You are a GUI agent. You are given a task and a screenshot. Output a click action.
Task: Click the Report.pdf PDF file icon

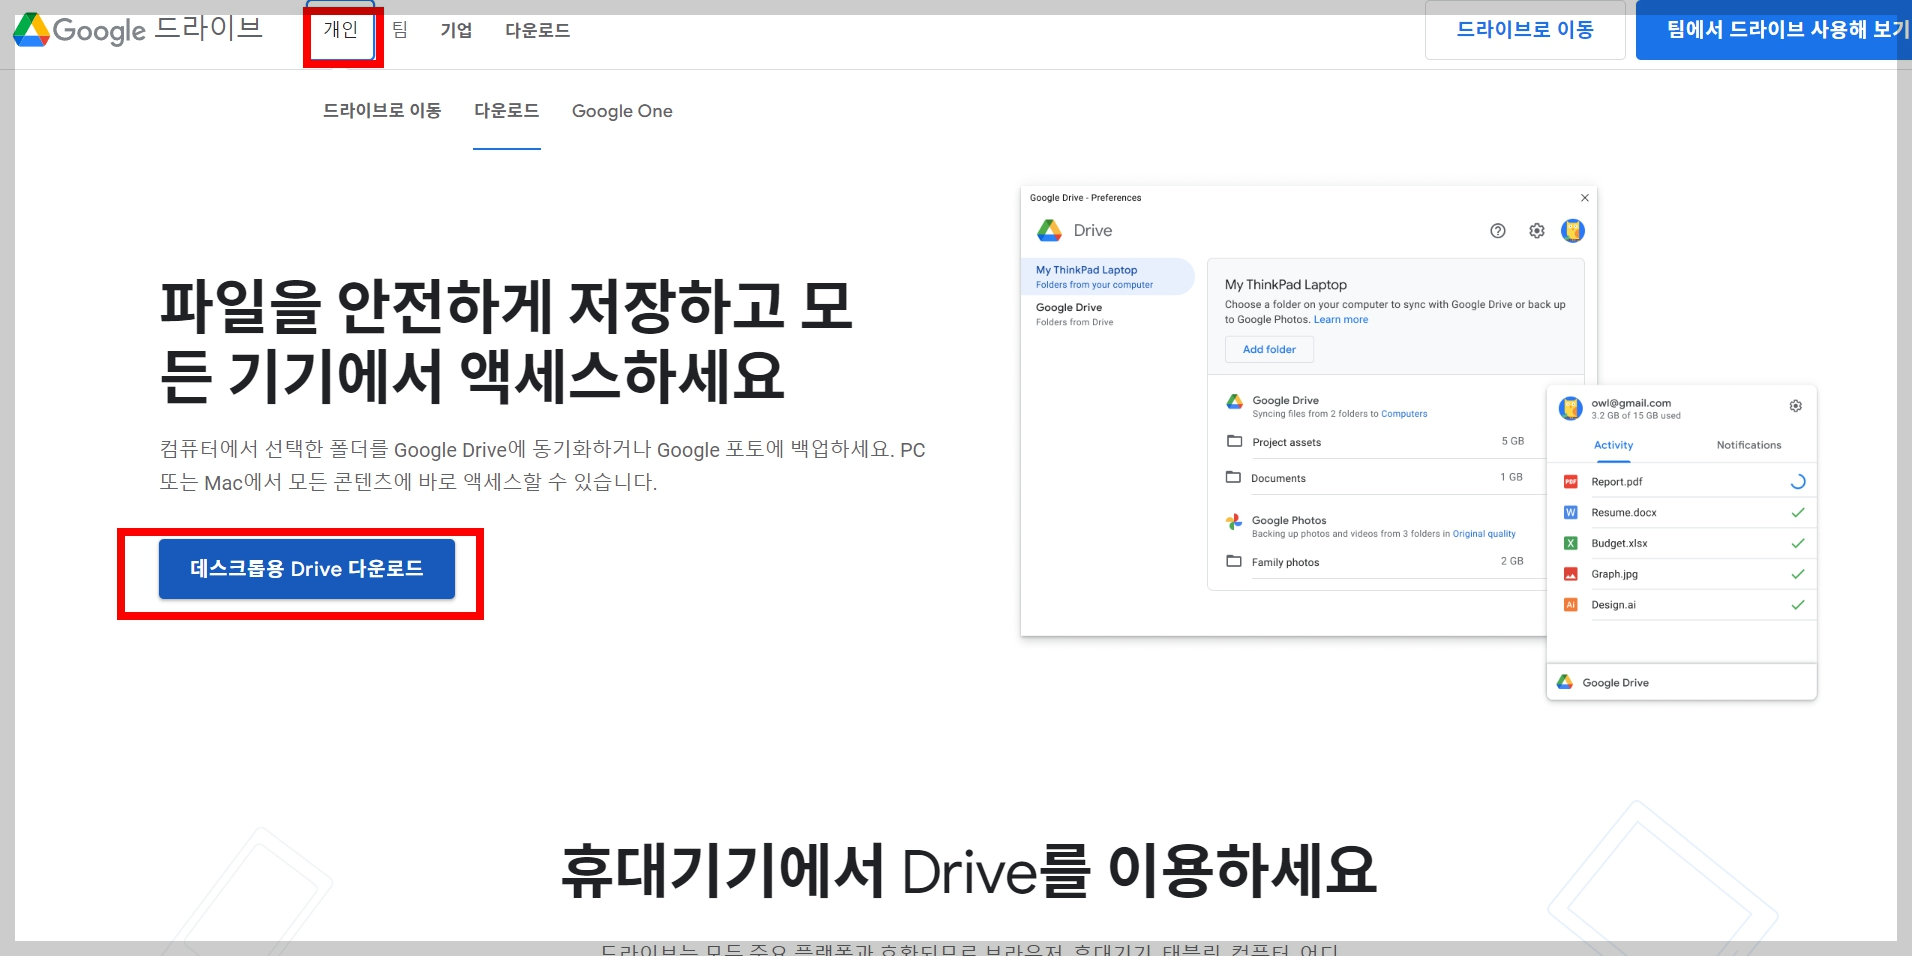pyautogui.click(x=1570, y=482)
